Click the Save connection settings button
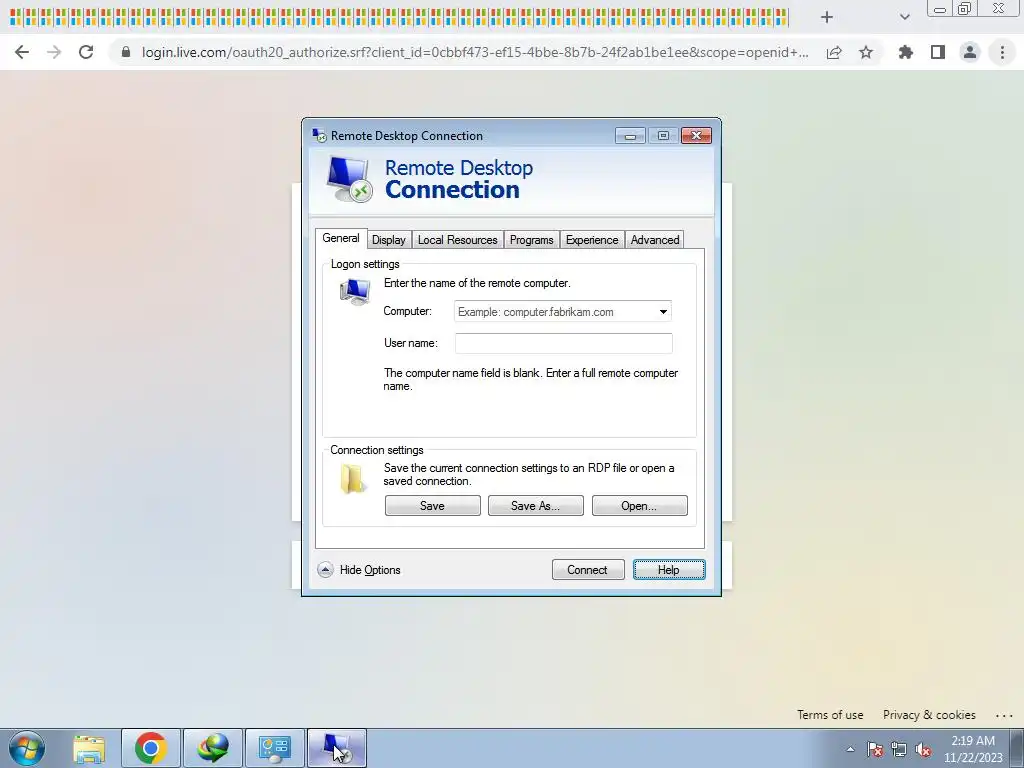 point(432,505)
